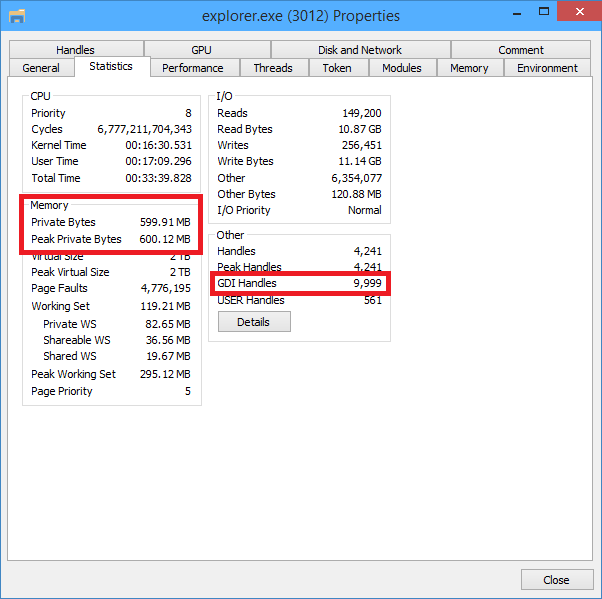The width and height of the screenshot is (602, 599).
Task: Open the Comment tab
Action: [x=521, y=50]
